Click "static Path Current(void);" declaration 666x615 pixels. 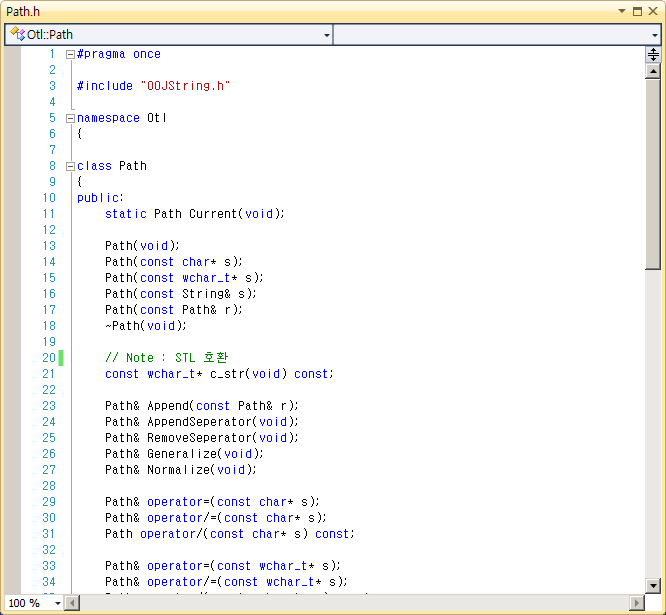pos(195,214)
